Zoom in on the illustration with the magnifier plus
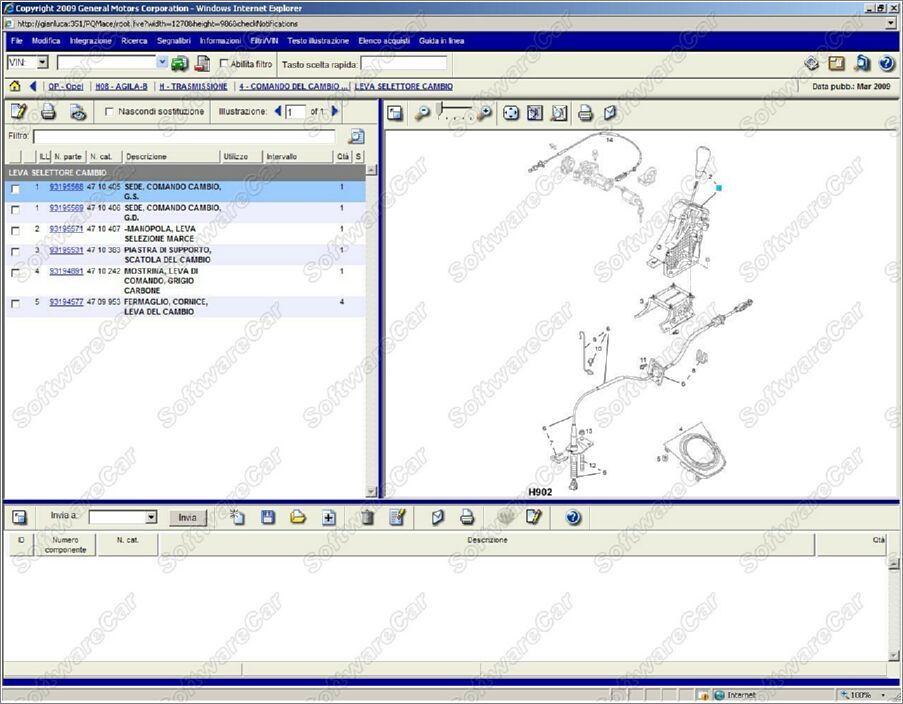Image resolution: width=903 pixels, height=704 pixels. [485, 114]
